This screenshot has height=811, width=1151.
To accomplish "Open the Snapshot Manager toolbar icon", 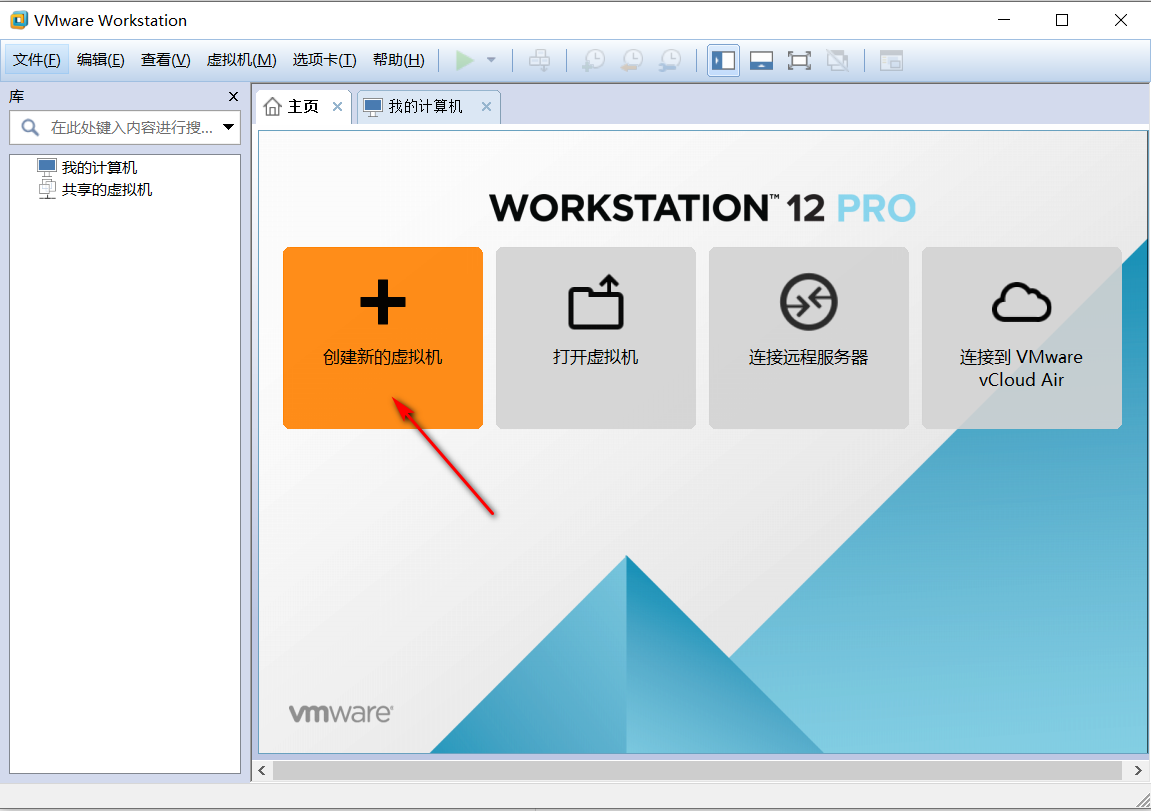I will pyautogui.click(x=669, y=60).
